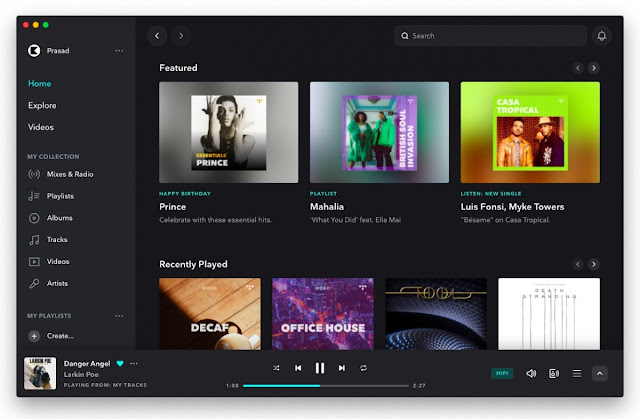Click the search magnifier icon

(404, 36)
